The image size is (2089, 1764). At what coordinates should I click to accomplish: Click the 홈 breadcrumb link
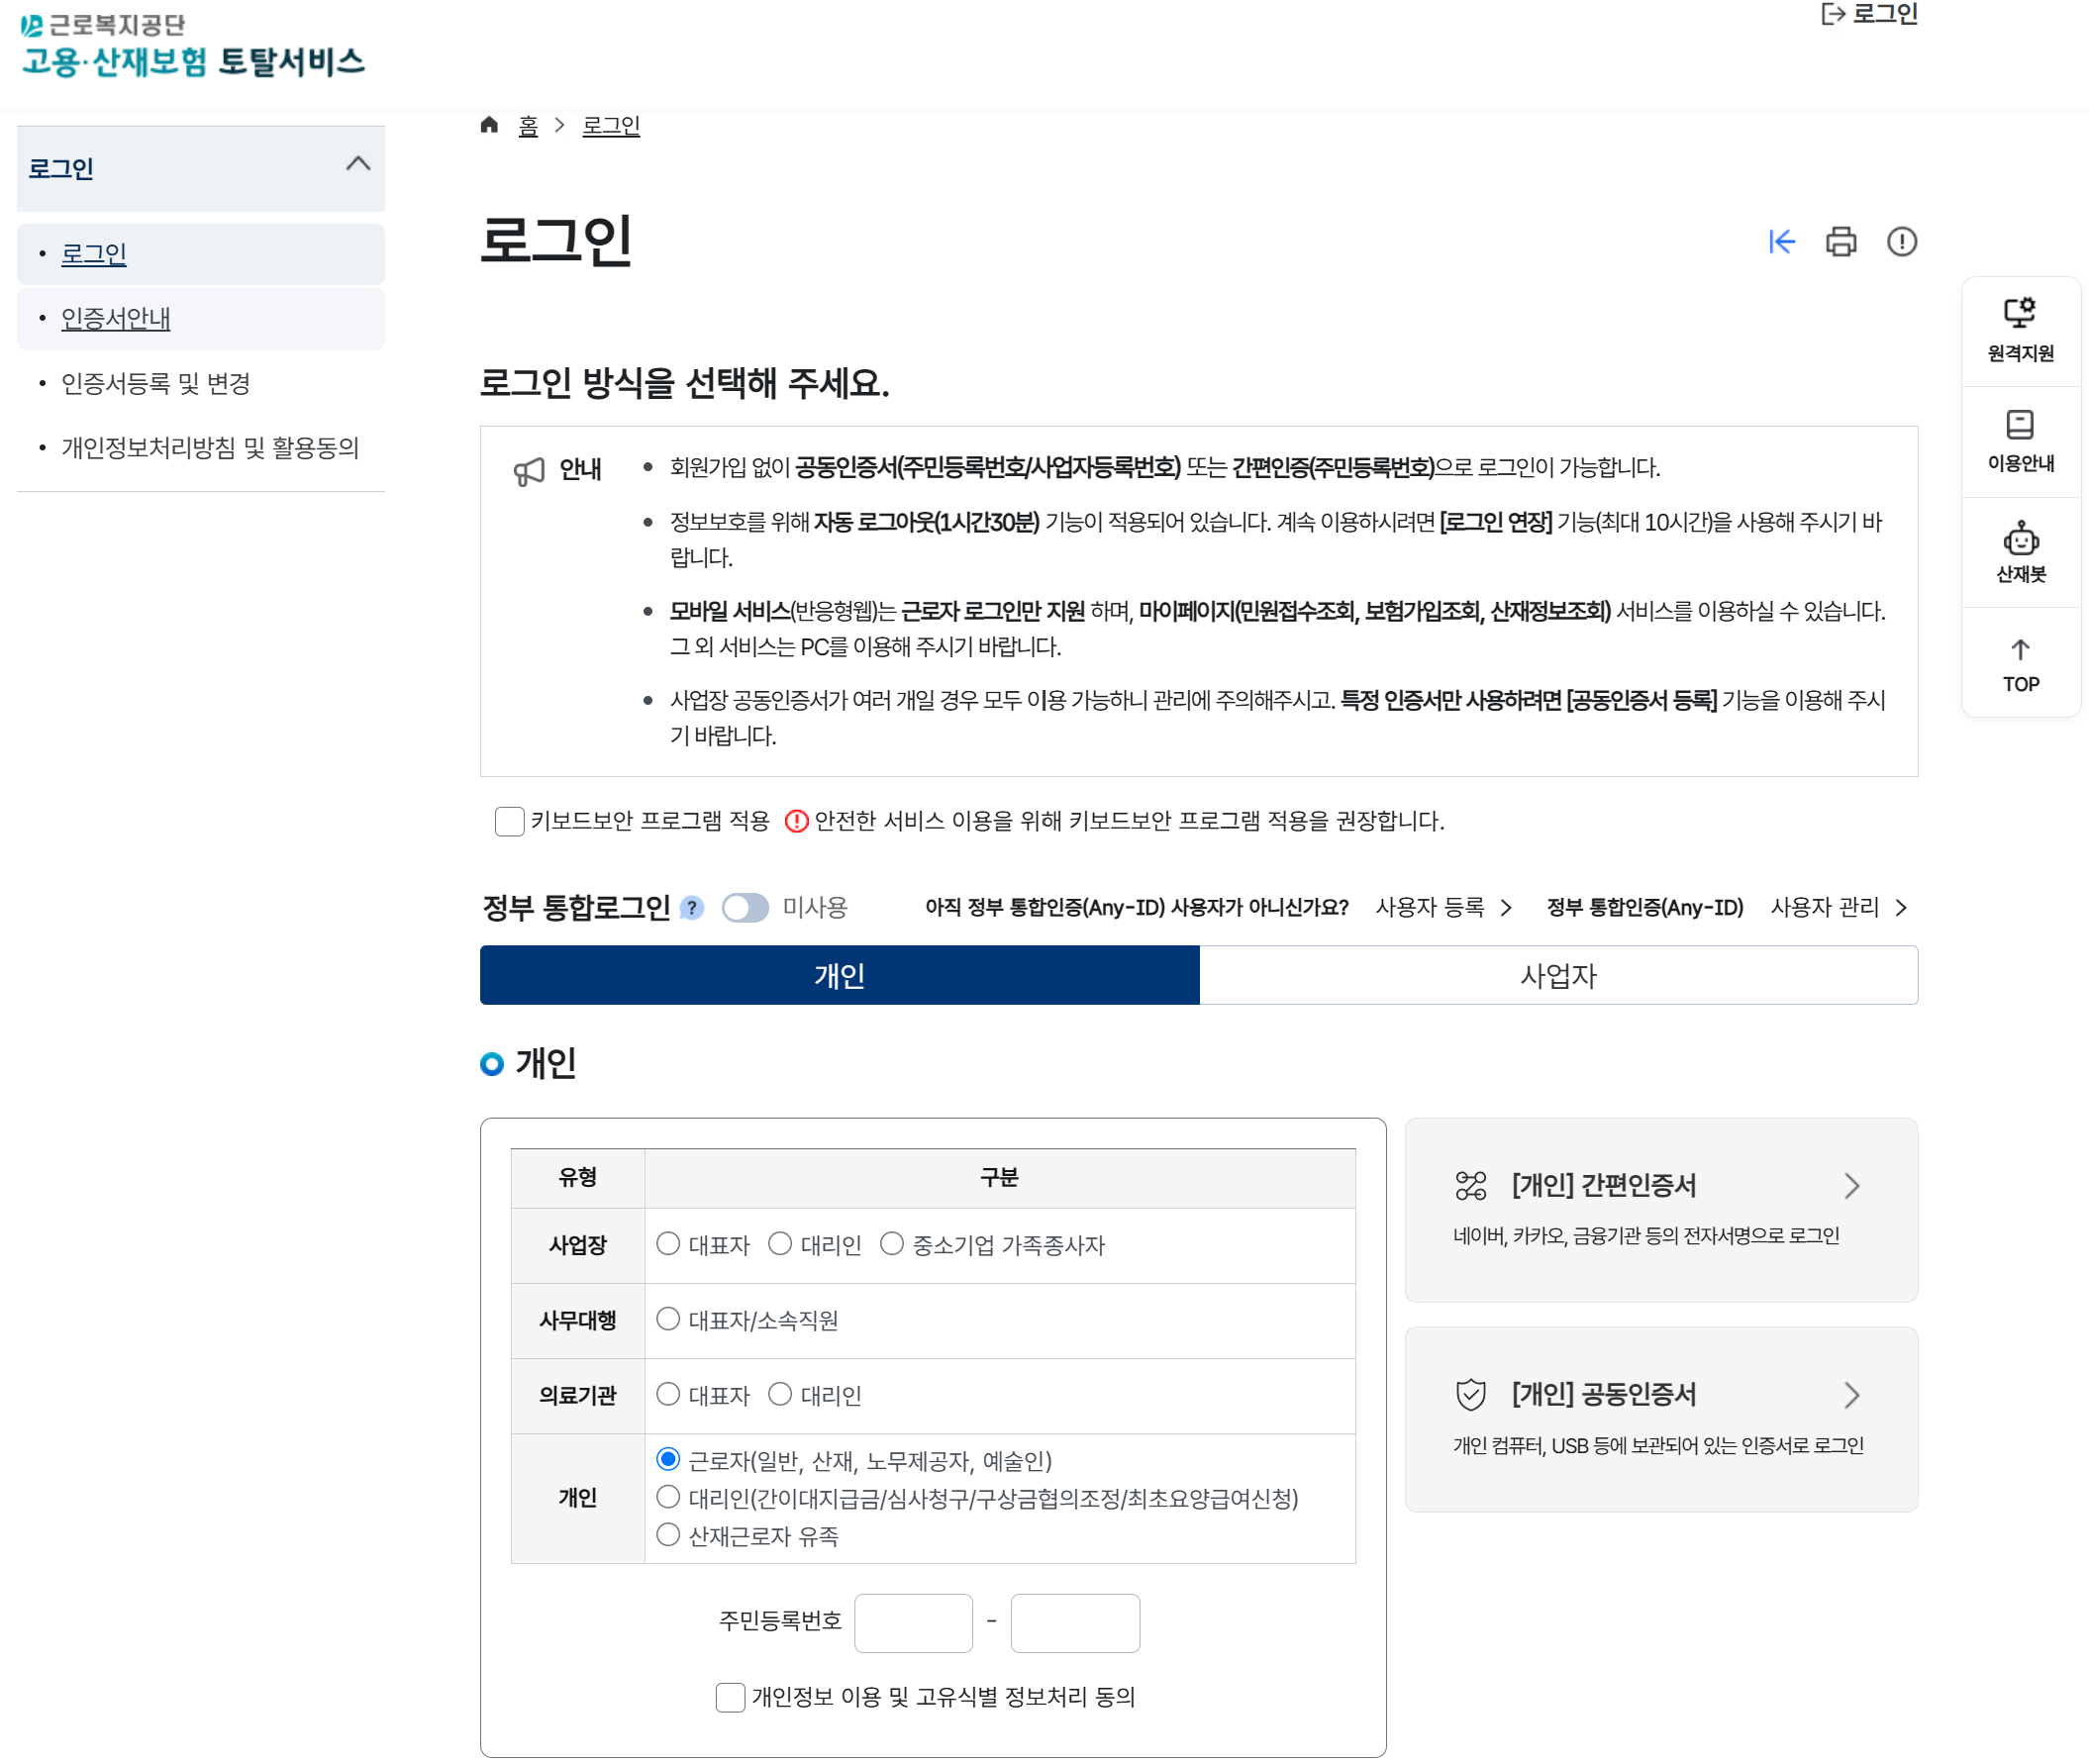click(x=528, y=126)
